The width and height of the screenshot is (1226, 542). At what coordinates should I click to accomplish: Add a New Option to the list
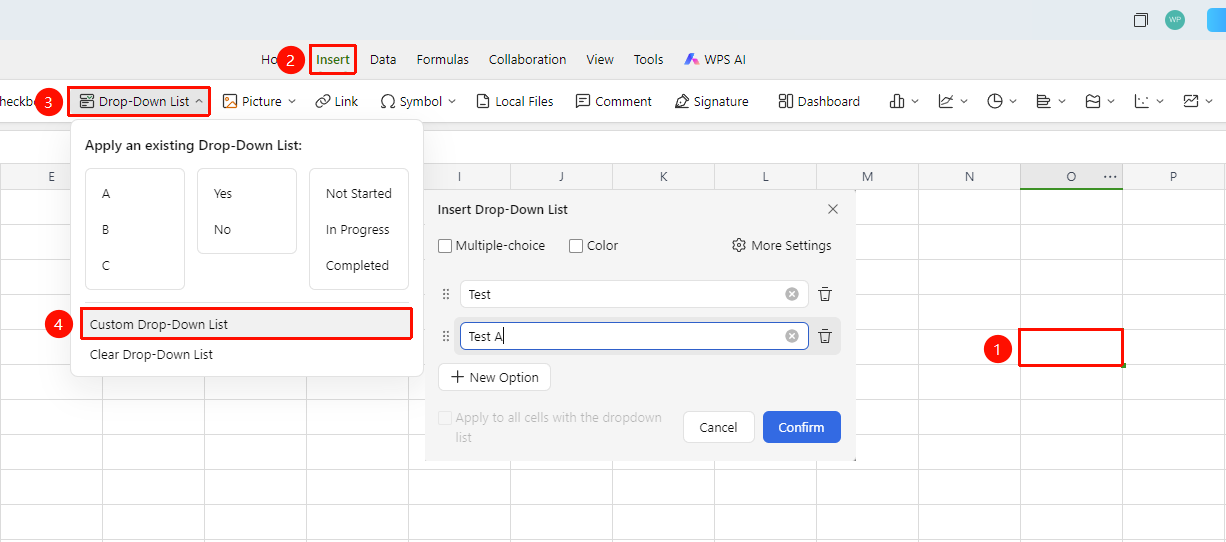point(494,377)
